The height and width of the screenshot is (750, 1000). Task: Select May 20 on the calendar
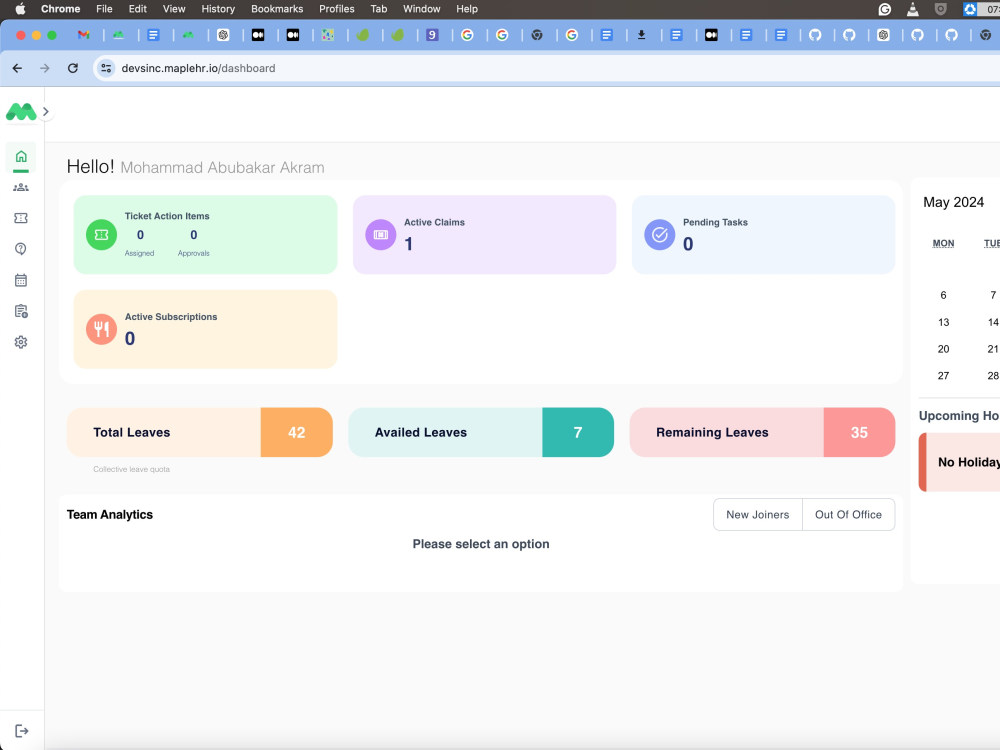pos(943,349)
